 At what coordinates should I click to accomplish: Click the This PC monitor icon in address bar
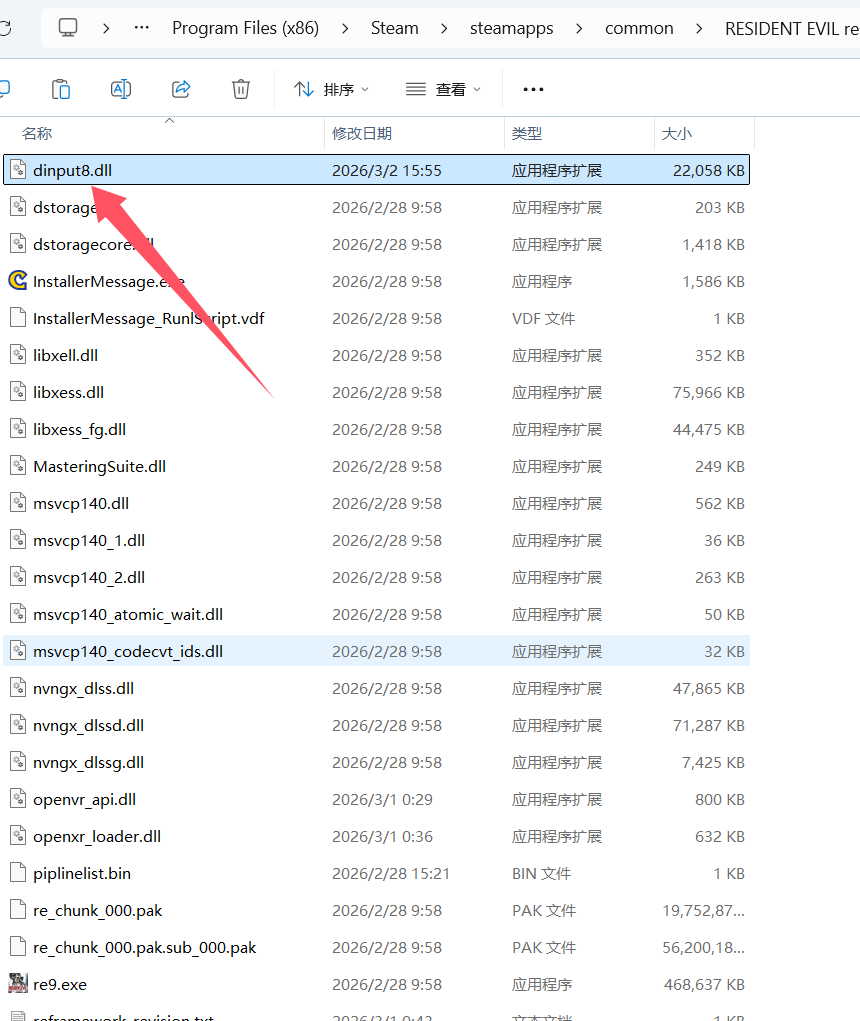pyautogui.click(x=68, y=28)
